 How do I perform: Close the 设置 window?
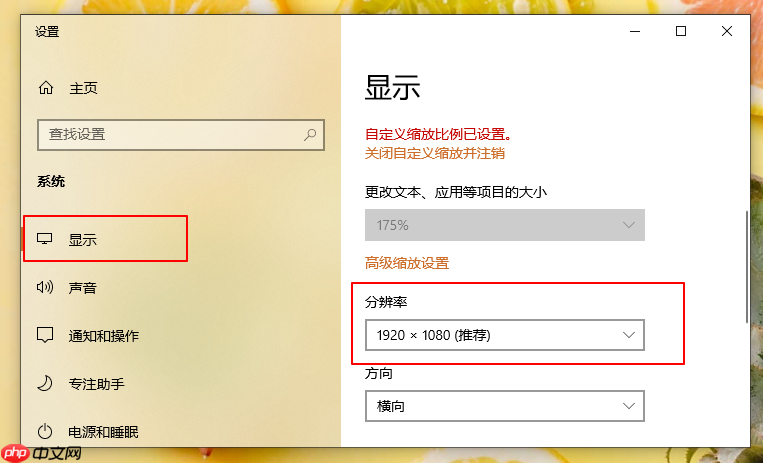click(727, 31)
